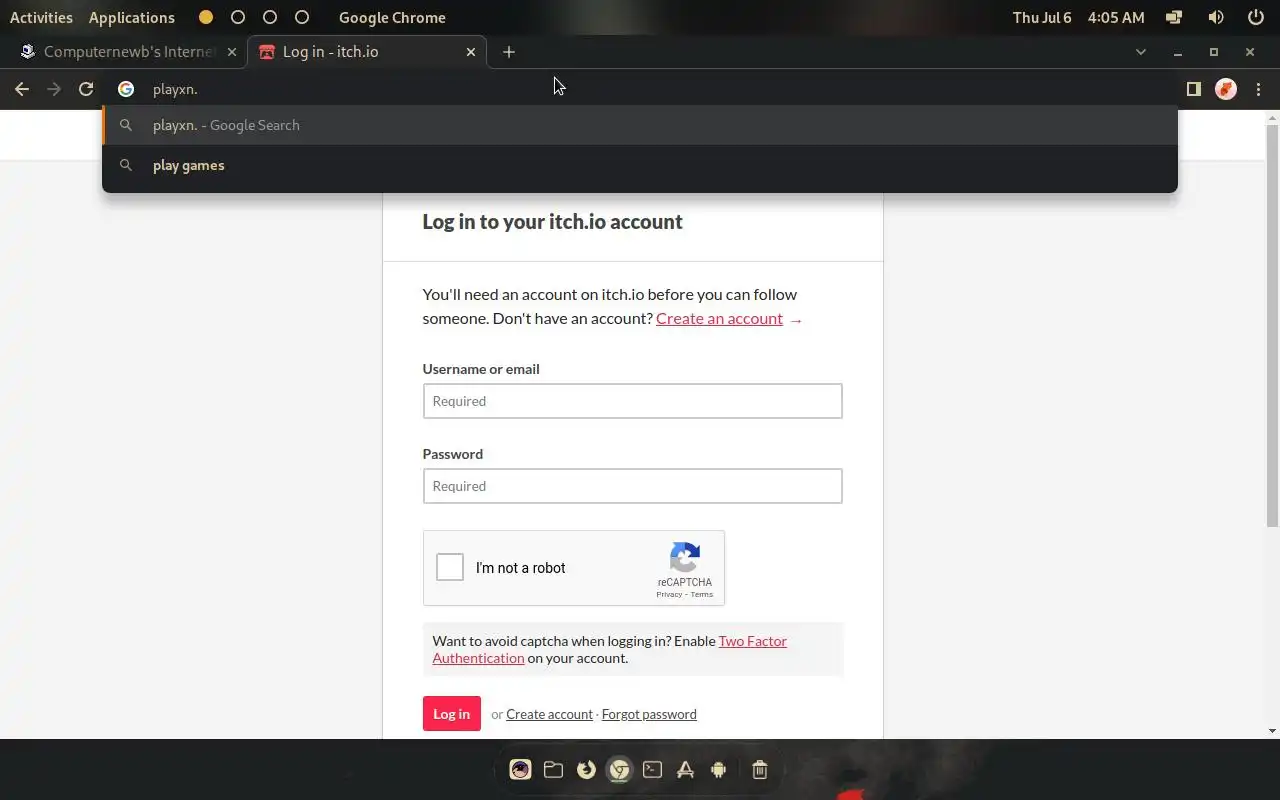1280x800 pixels.
Task: Click the search icon beside 'playxn. - Google Search'
Action: pos(126,125)
